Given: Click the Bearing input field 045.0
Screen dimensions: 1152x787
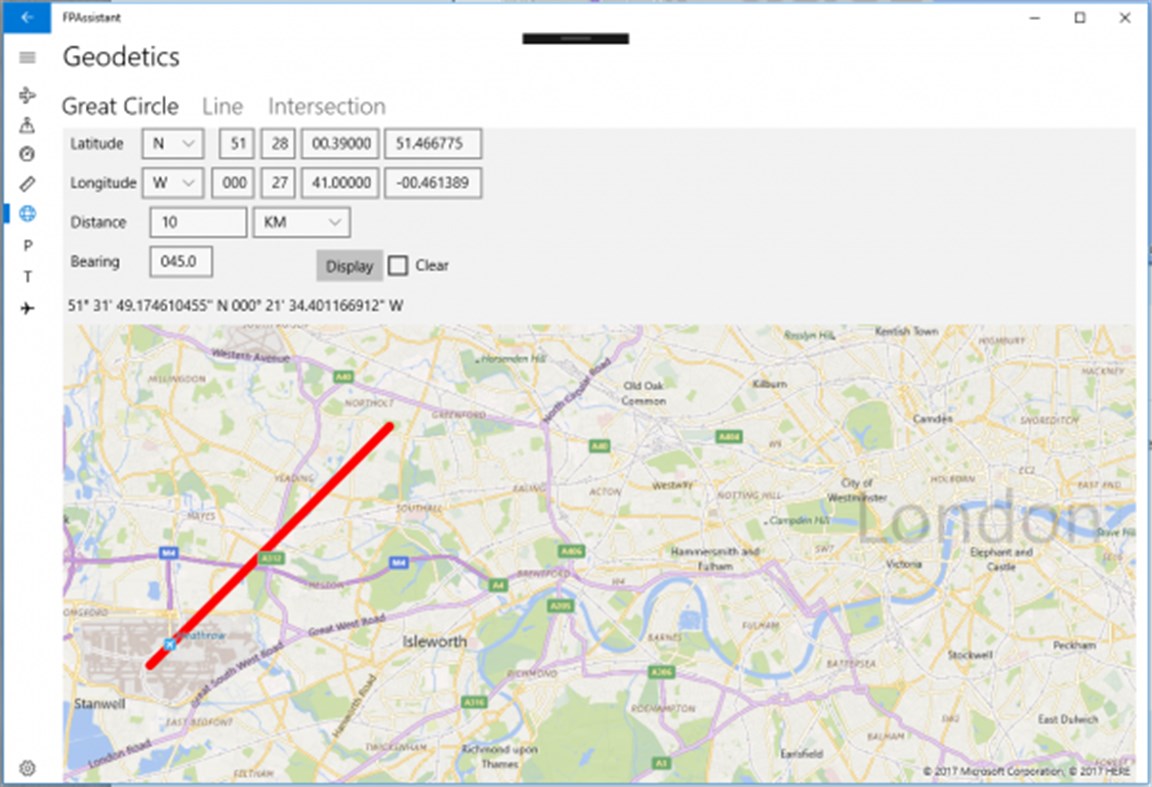Looking at the screenshot, I should pos(181,262).
